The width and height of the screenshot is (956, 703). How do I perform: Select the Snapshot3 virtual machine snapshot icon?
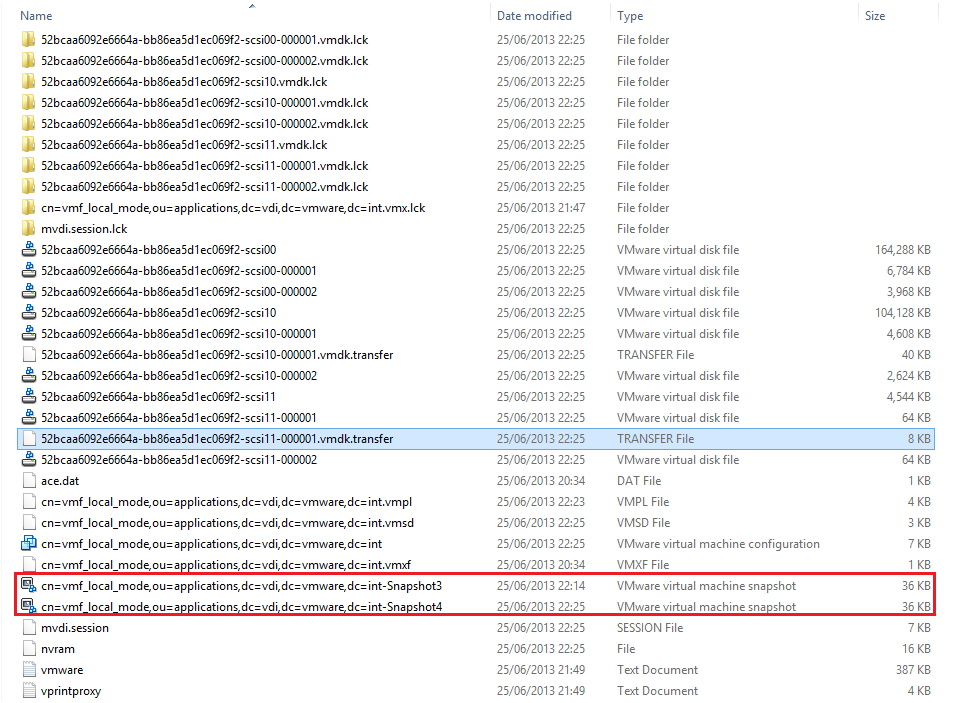pyautogui.click(x=29, y=586)
